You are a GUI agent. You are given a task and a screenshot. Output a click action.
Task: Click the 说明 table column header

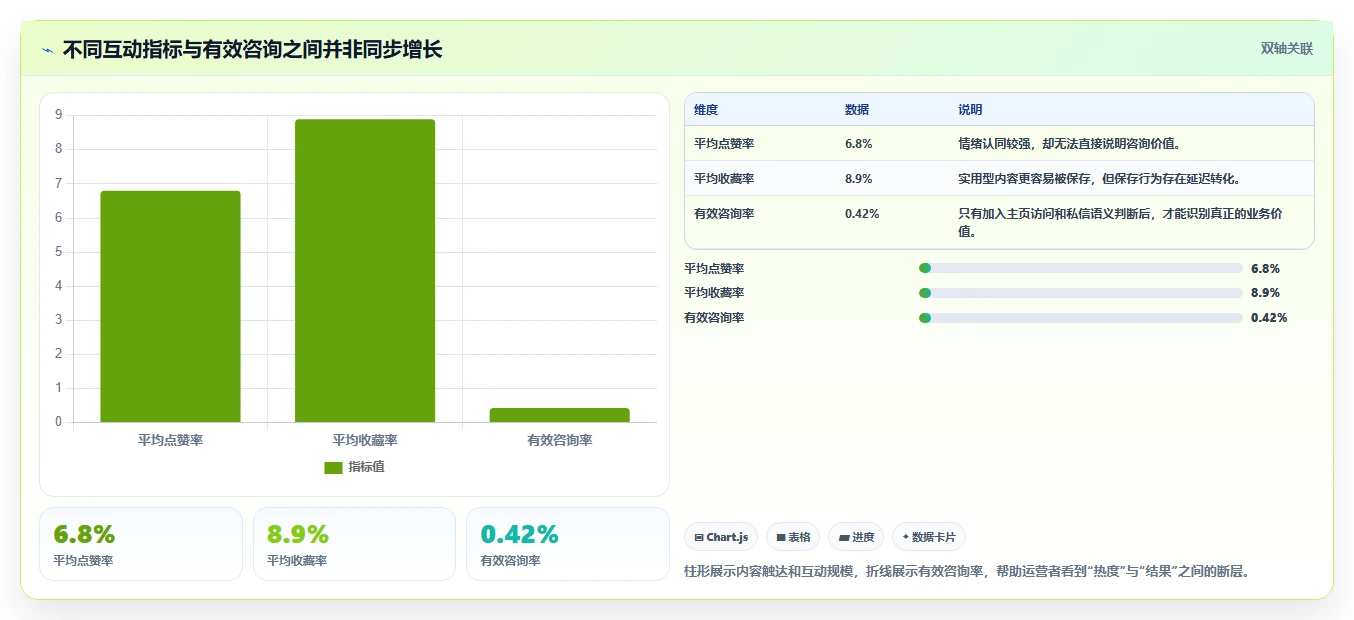coord(970,110)
